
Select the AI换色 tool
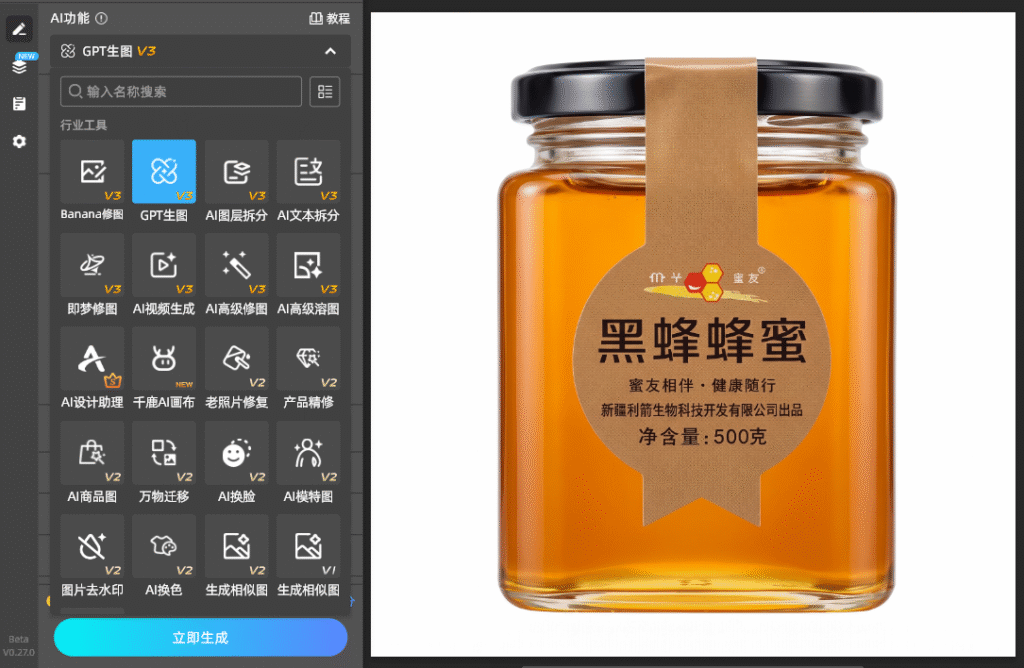click(x=164, y=546)
